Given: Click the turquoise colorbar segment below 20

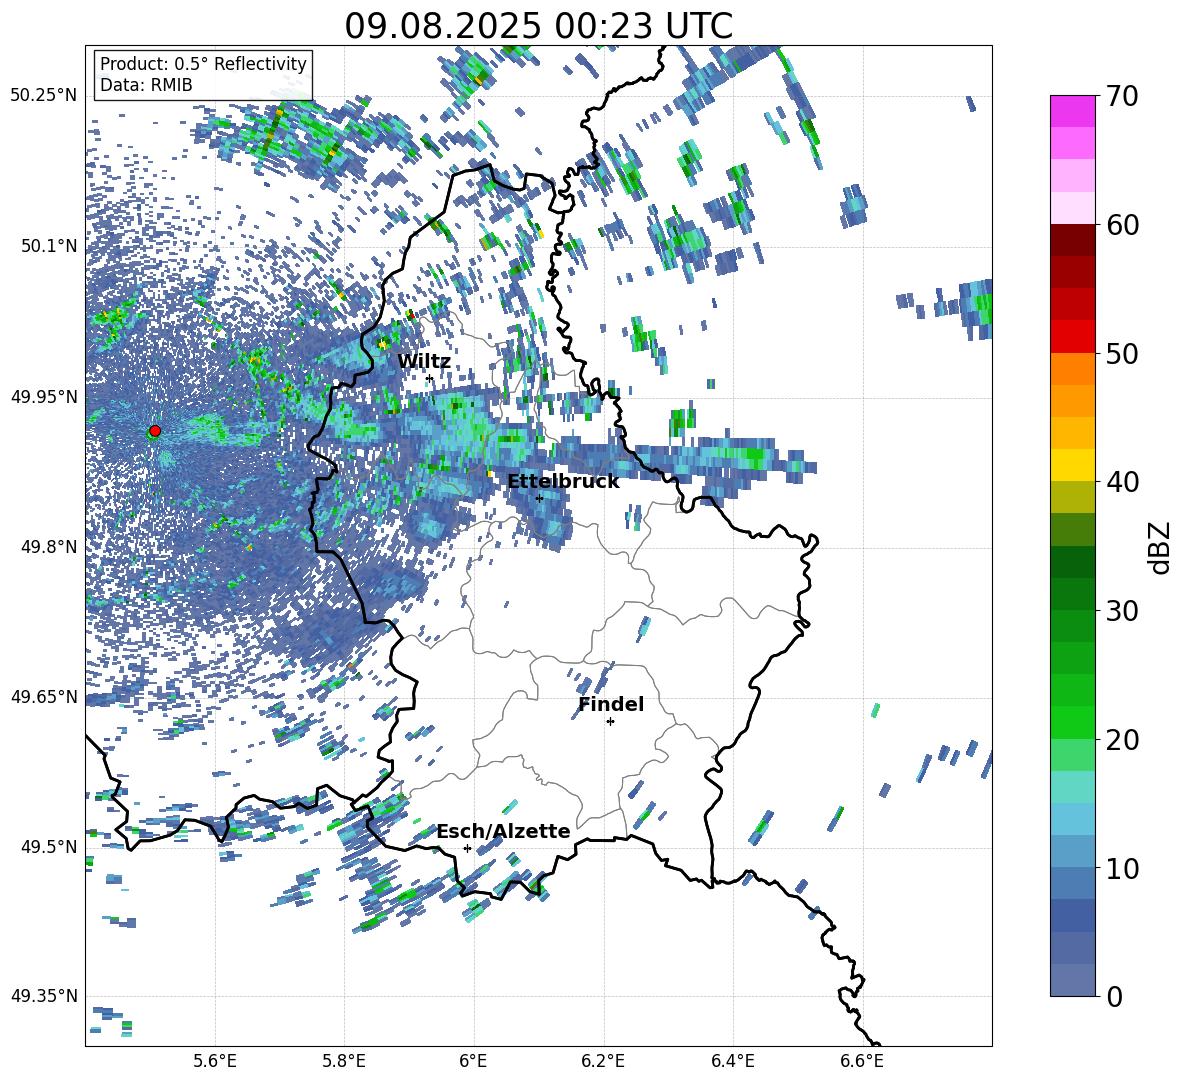Looking at the screenshot, I should pos(1072,787).
